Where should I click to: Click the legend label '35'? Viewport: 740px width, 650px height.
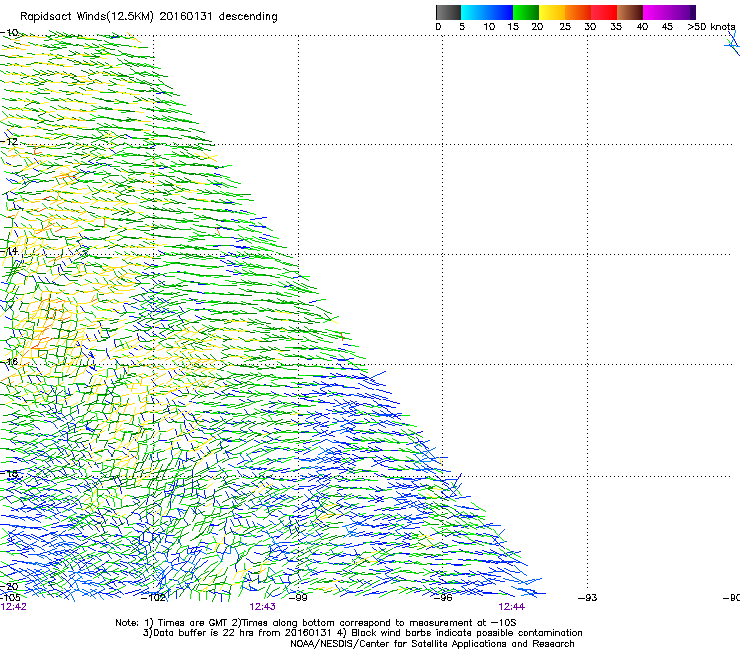tap(616, 27)
